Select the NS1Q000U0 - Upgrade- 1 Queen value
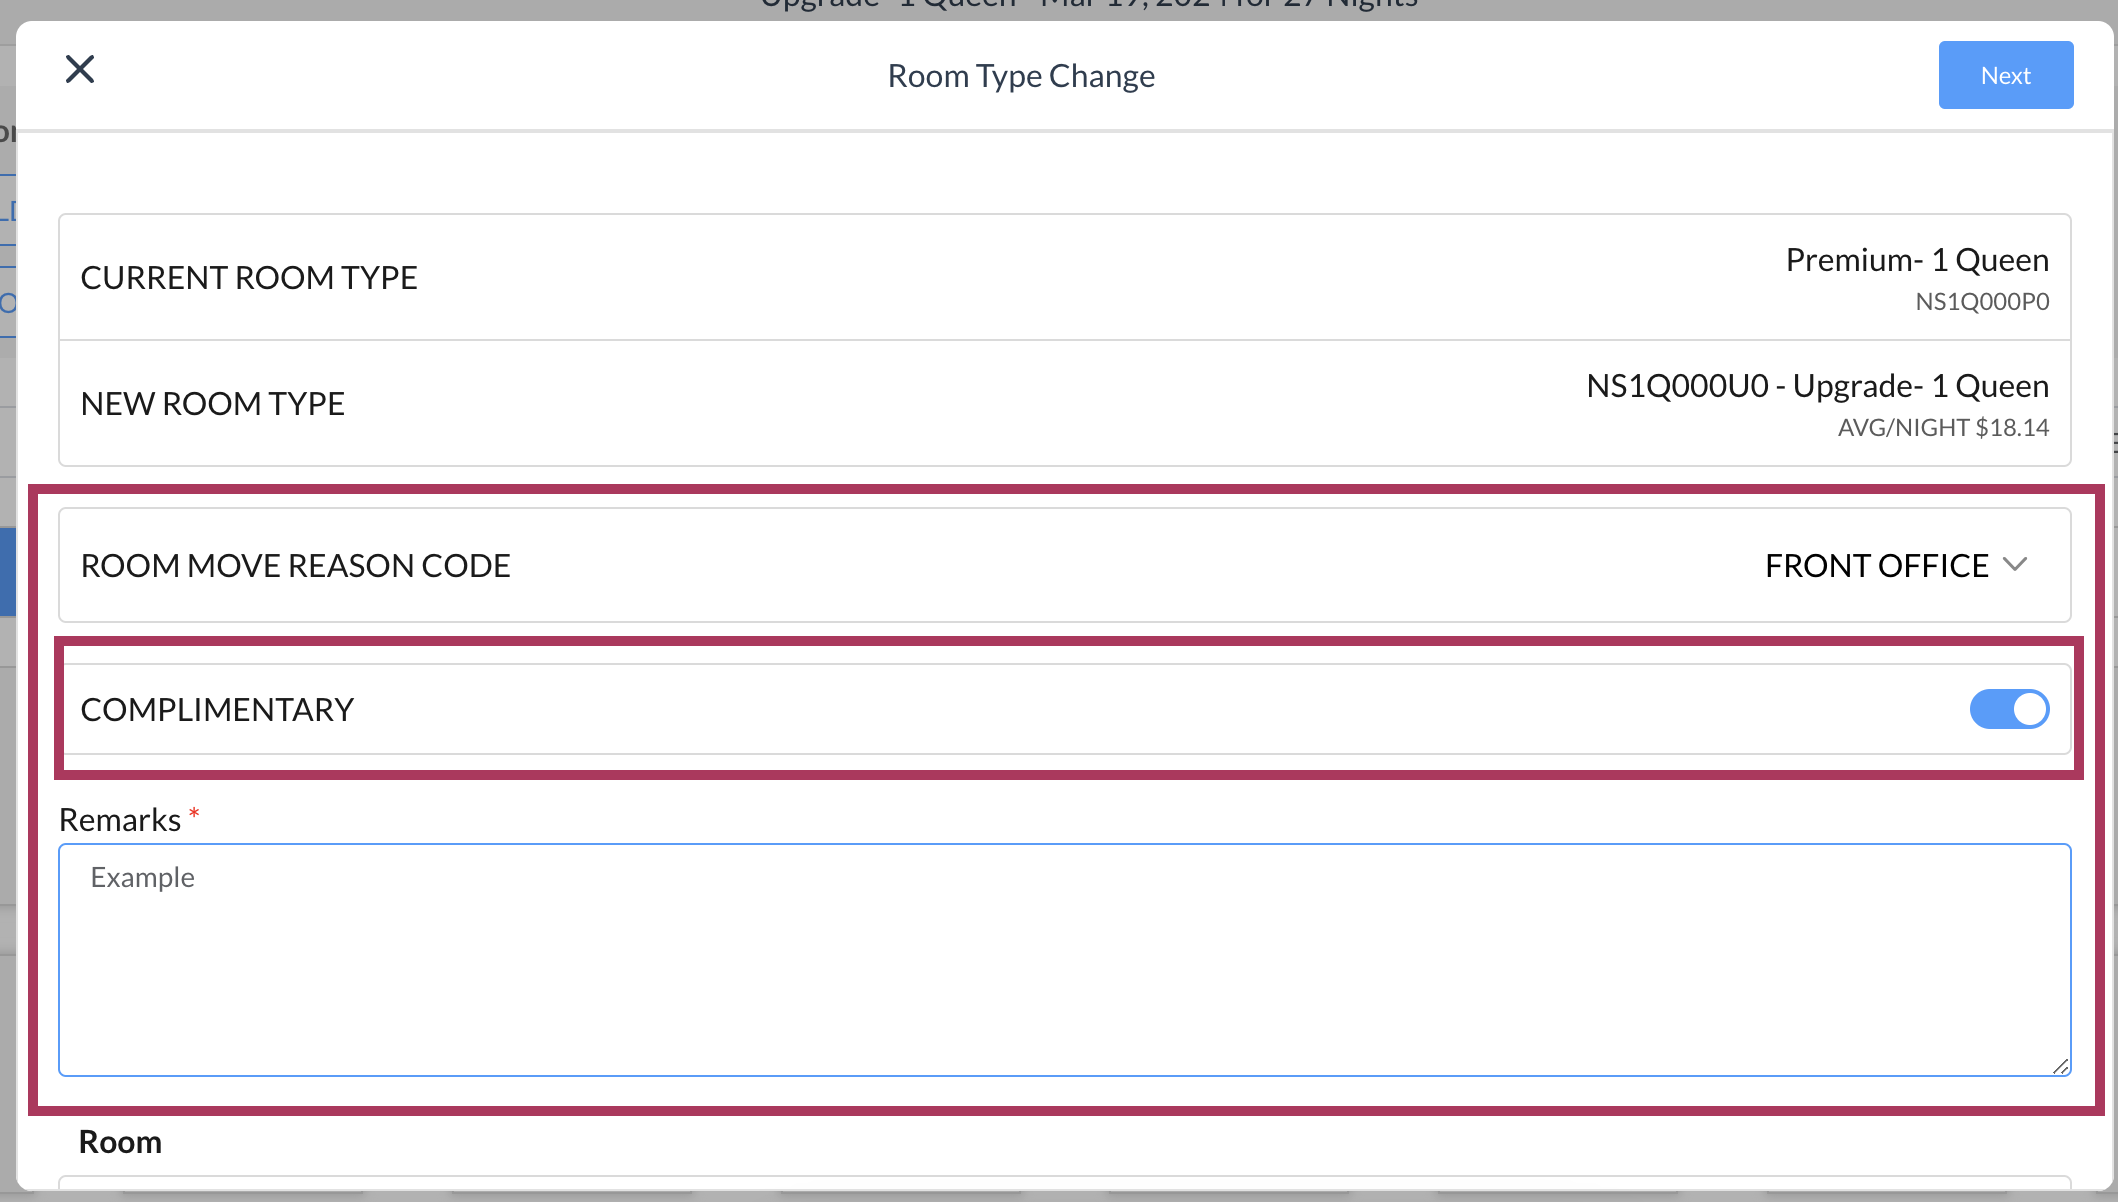 pos(1817,386)
